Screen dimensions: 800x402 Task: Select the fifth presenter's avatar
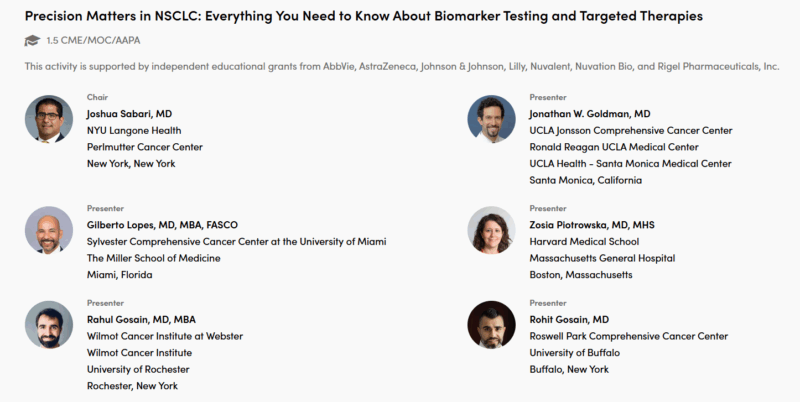click(49, 324)
